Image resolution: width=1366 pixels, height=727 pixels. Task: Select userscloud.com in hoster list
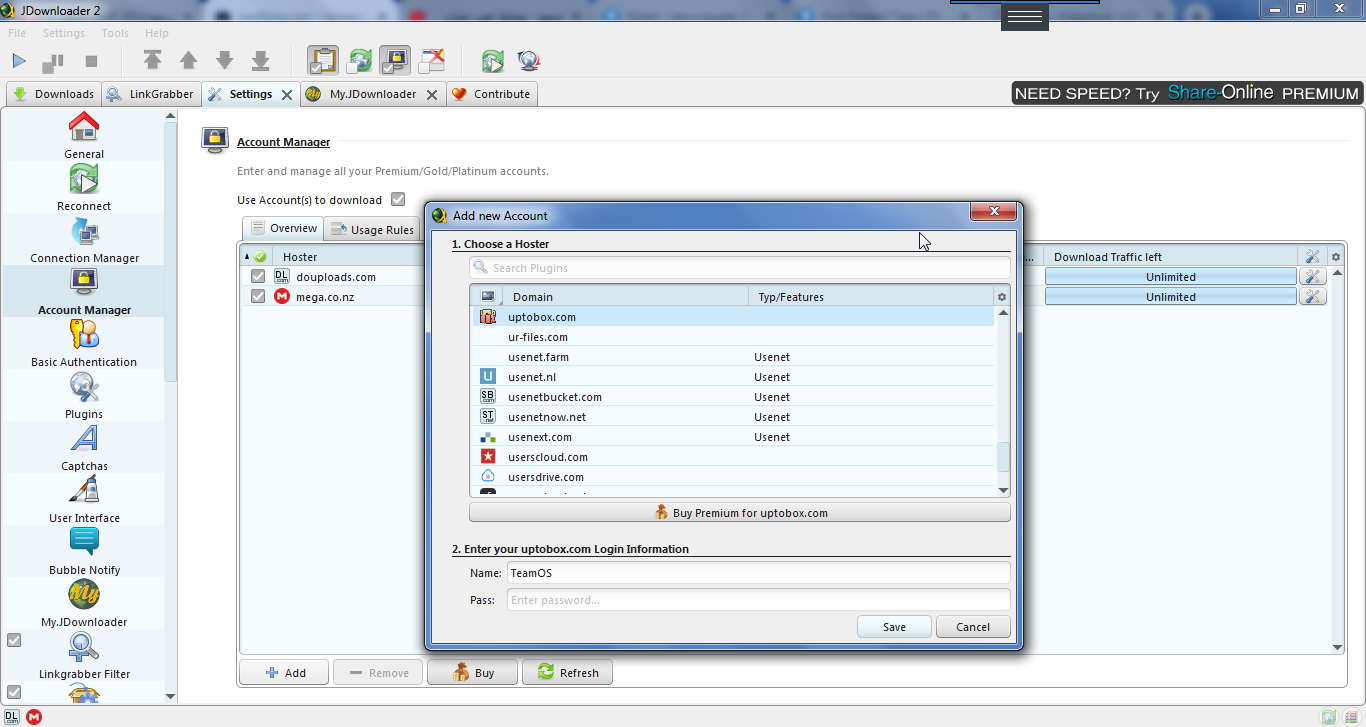pos(733,457)
